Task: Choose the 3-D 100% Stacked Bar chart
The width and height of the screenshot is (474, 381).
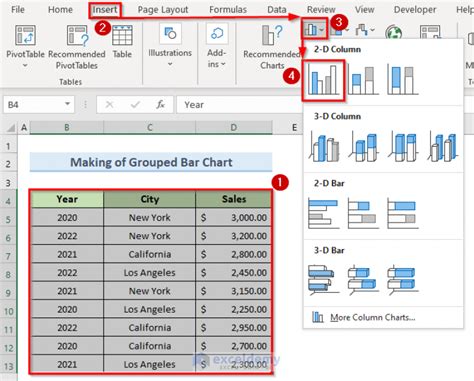Action: coord(403,280)
